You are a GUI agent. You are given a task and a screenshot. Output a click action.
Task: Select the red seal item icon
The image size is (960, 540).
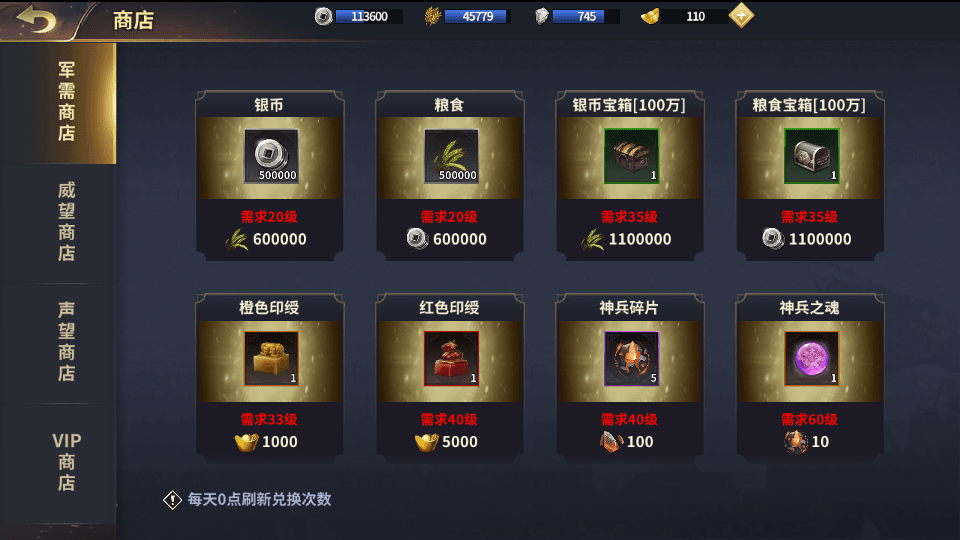click(451, 359)
